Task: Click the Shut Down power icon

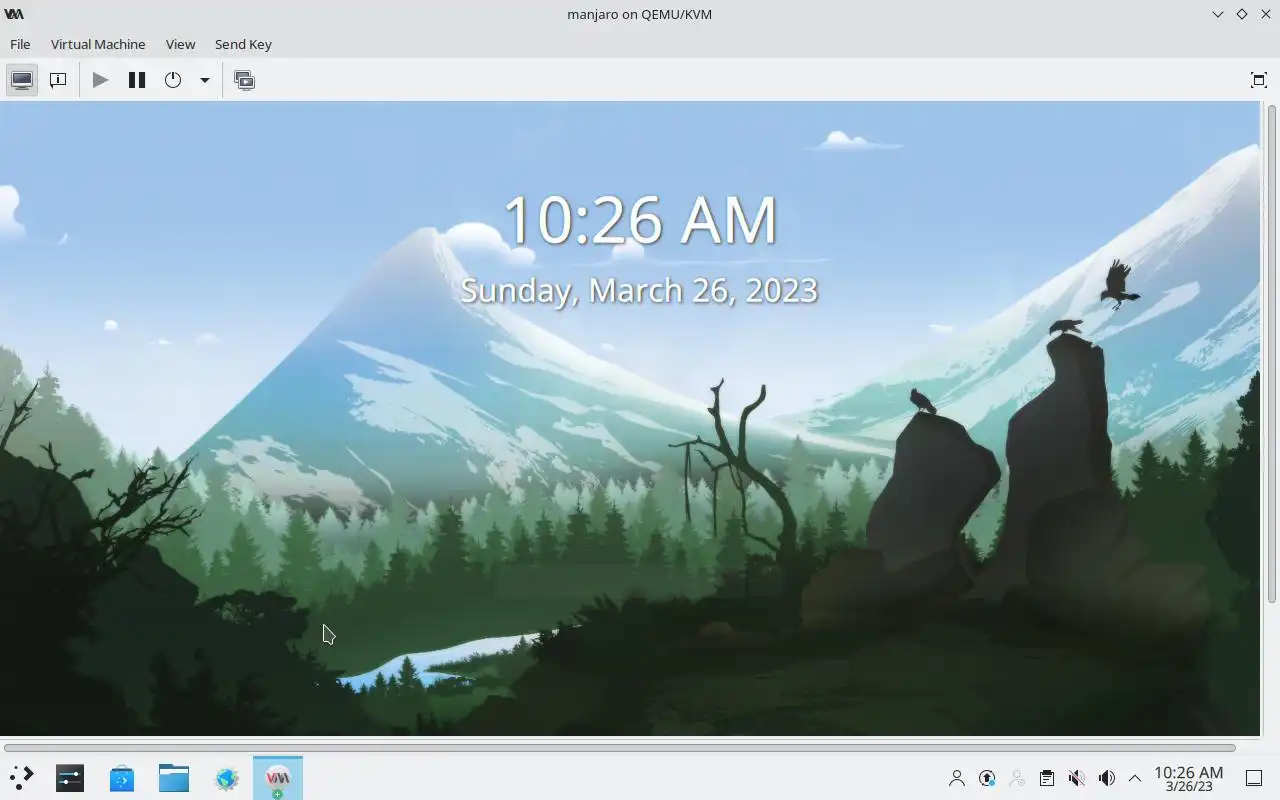Action: coord(173,80)
